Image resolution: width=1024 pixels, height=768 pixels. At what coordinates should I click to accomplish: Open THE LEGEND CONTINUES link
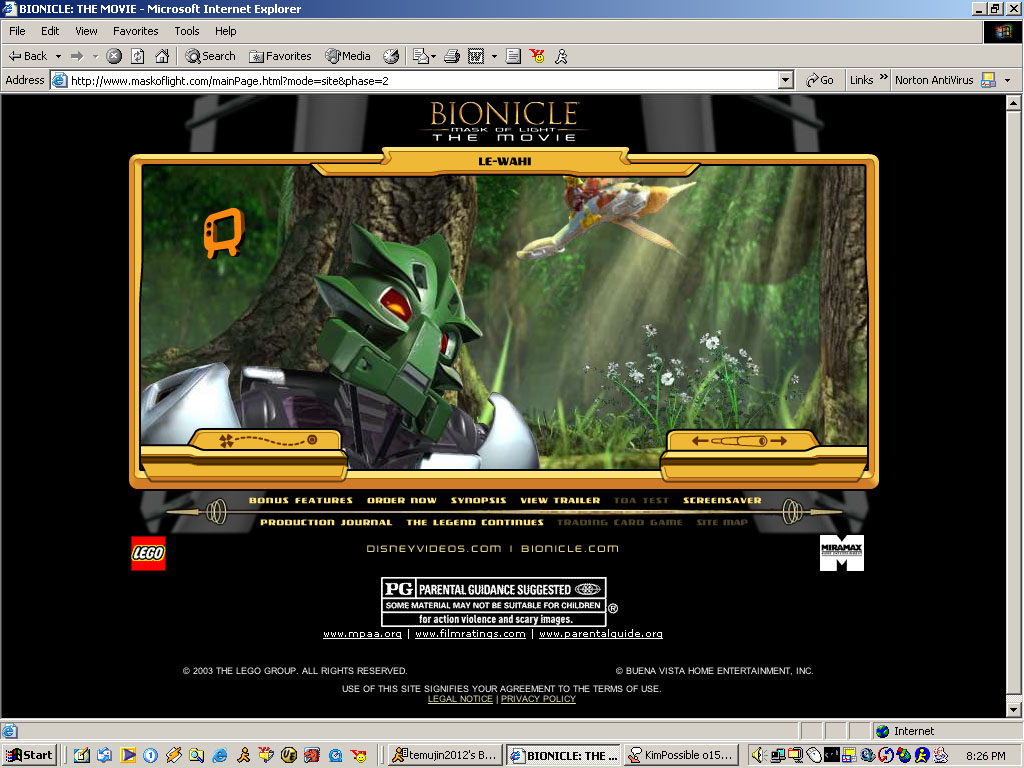pyautogui.click(x=475, y=522)
